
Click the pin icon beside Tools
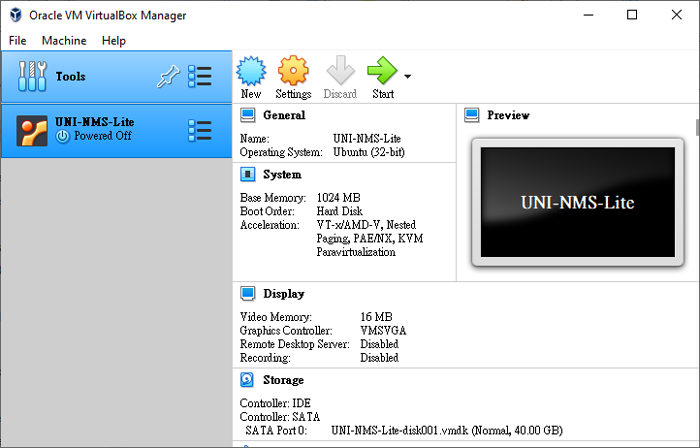[x=168, y=77]
